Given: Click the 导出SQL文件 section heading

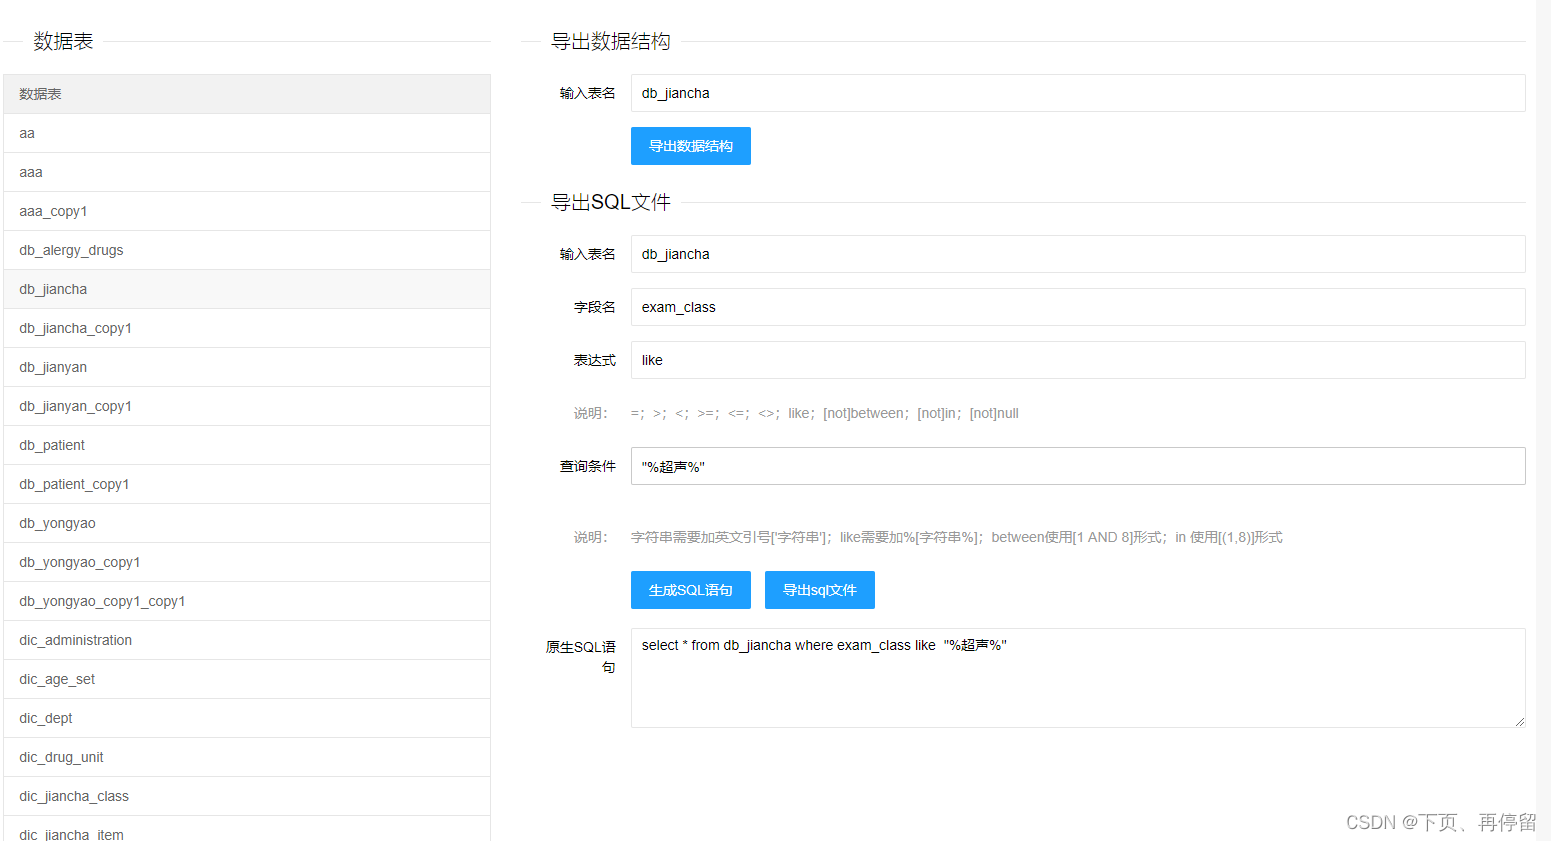Looking at the screenshot, I should tap(610, 202).
